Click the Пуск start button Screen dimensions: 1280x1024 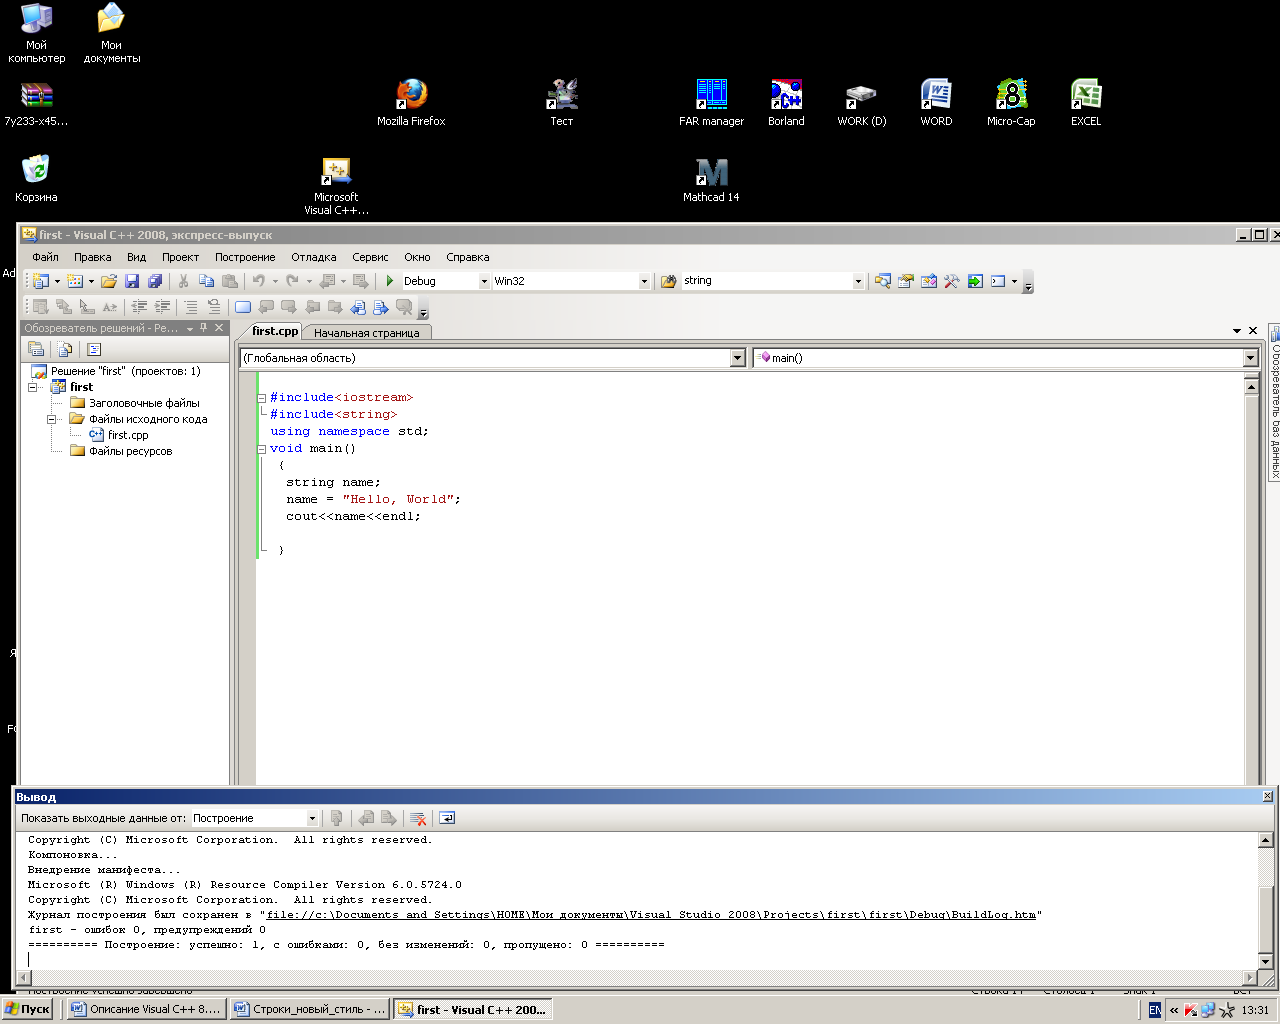tap(28, 1009)
